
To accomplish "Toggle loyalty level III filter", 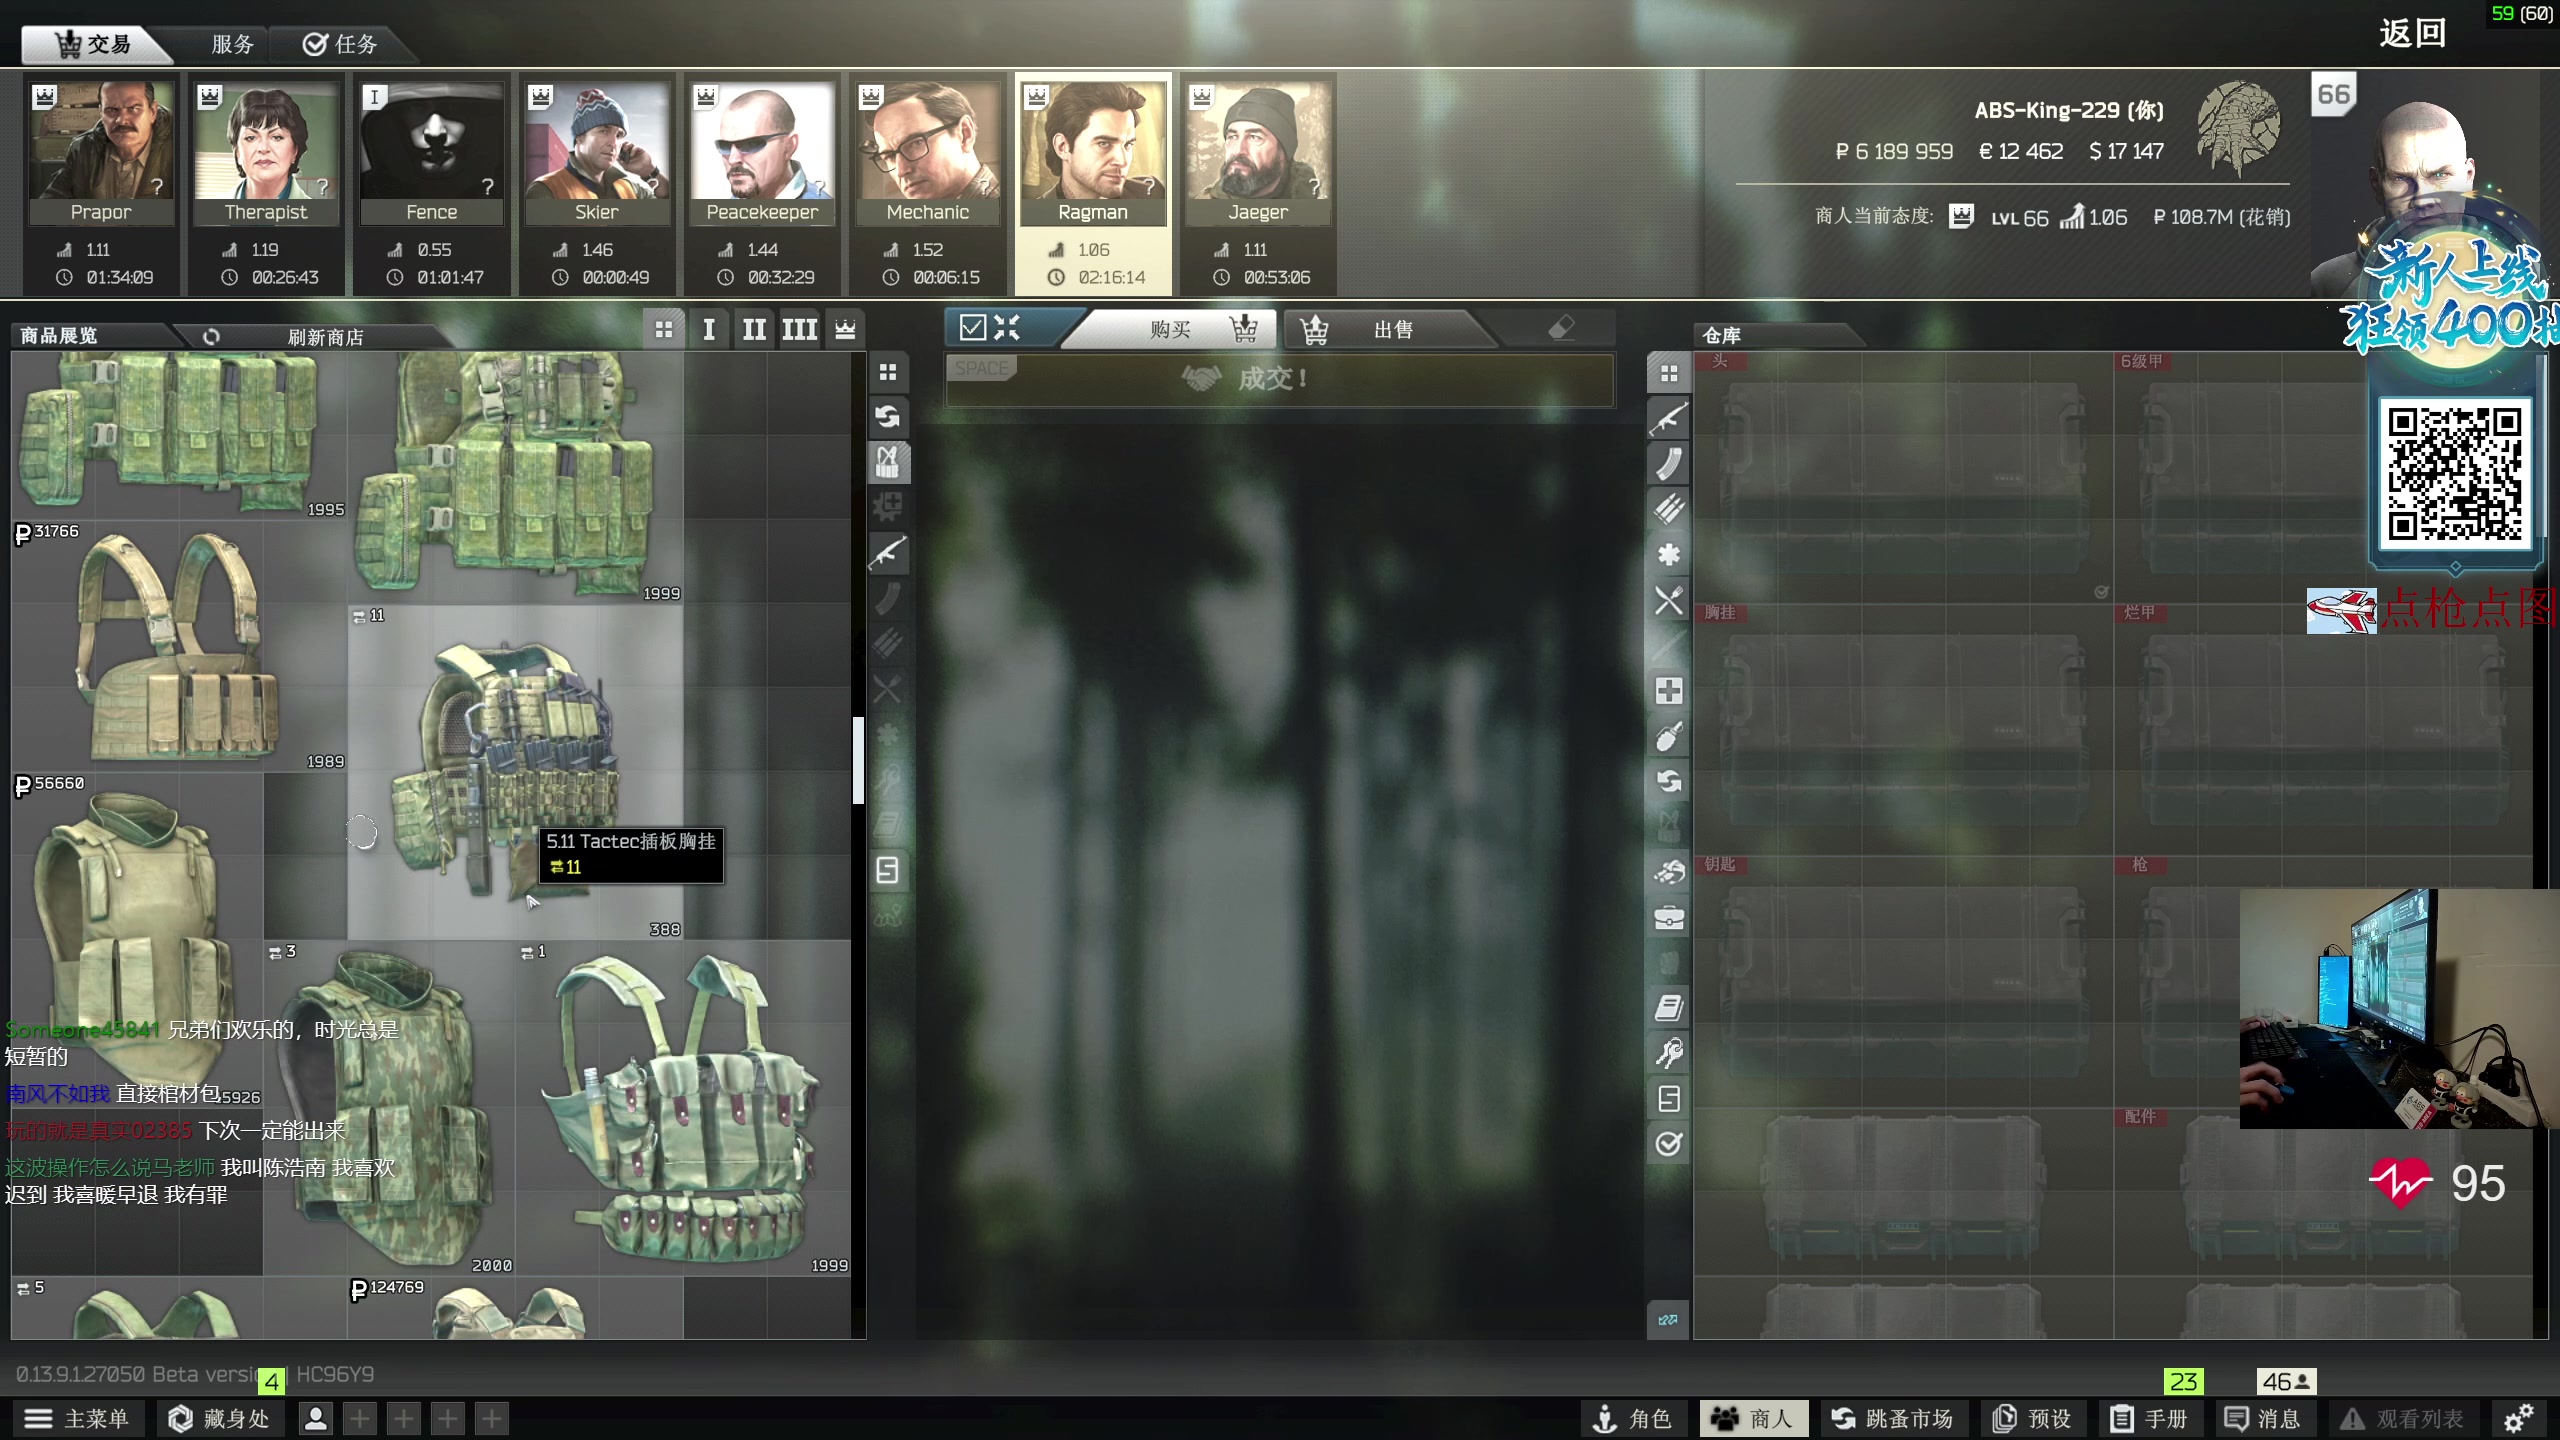I will [799, 329].
